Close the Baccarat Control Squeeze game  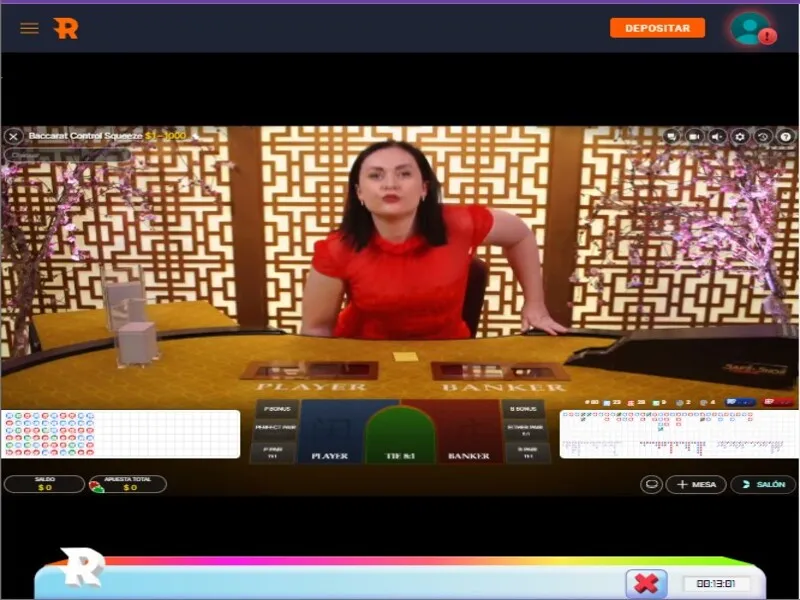[13, 136]
